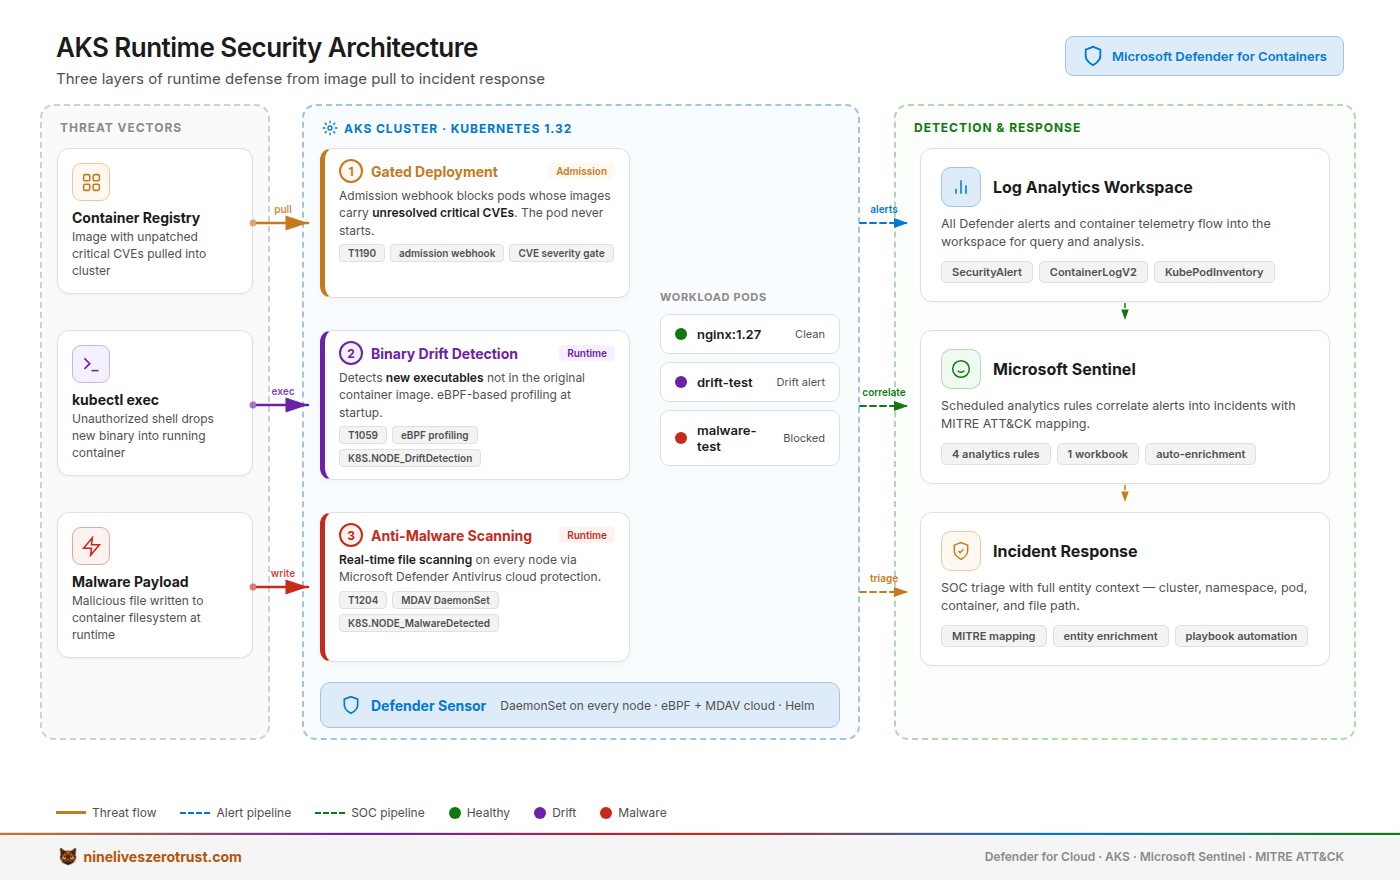Select the Microsoft Sentinel smiley icon
The width and height of the screenshot is (1400, 880).
point(961,369)
